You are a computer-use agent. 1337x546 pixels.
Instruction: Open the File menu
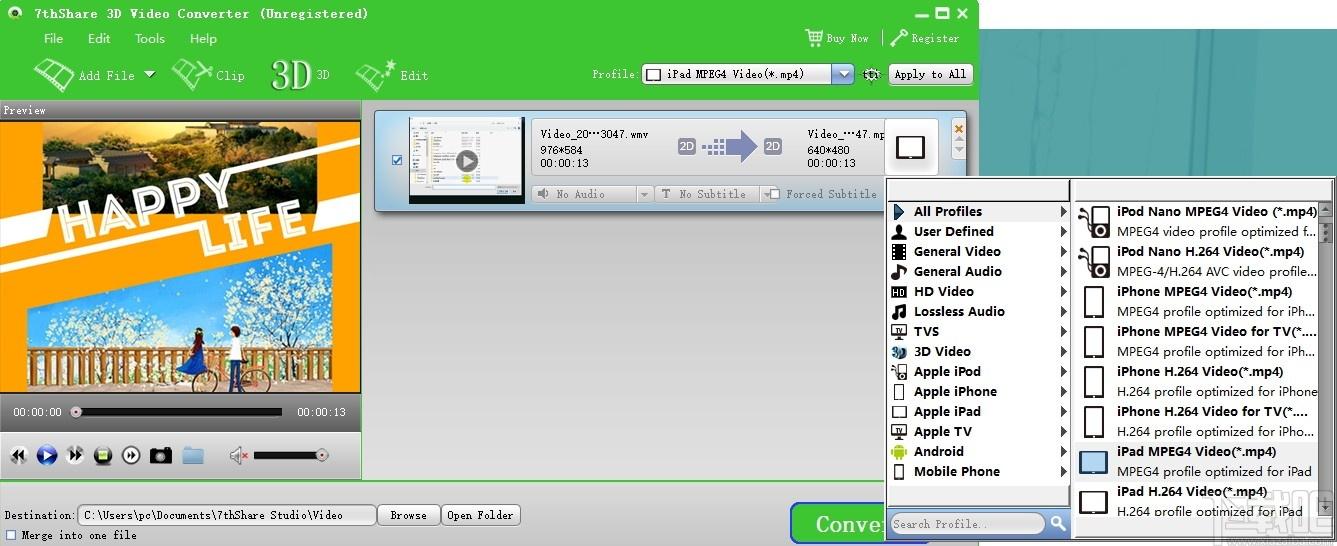tap(53, 38)
